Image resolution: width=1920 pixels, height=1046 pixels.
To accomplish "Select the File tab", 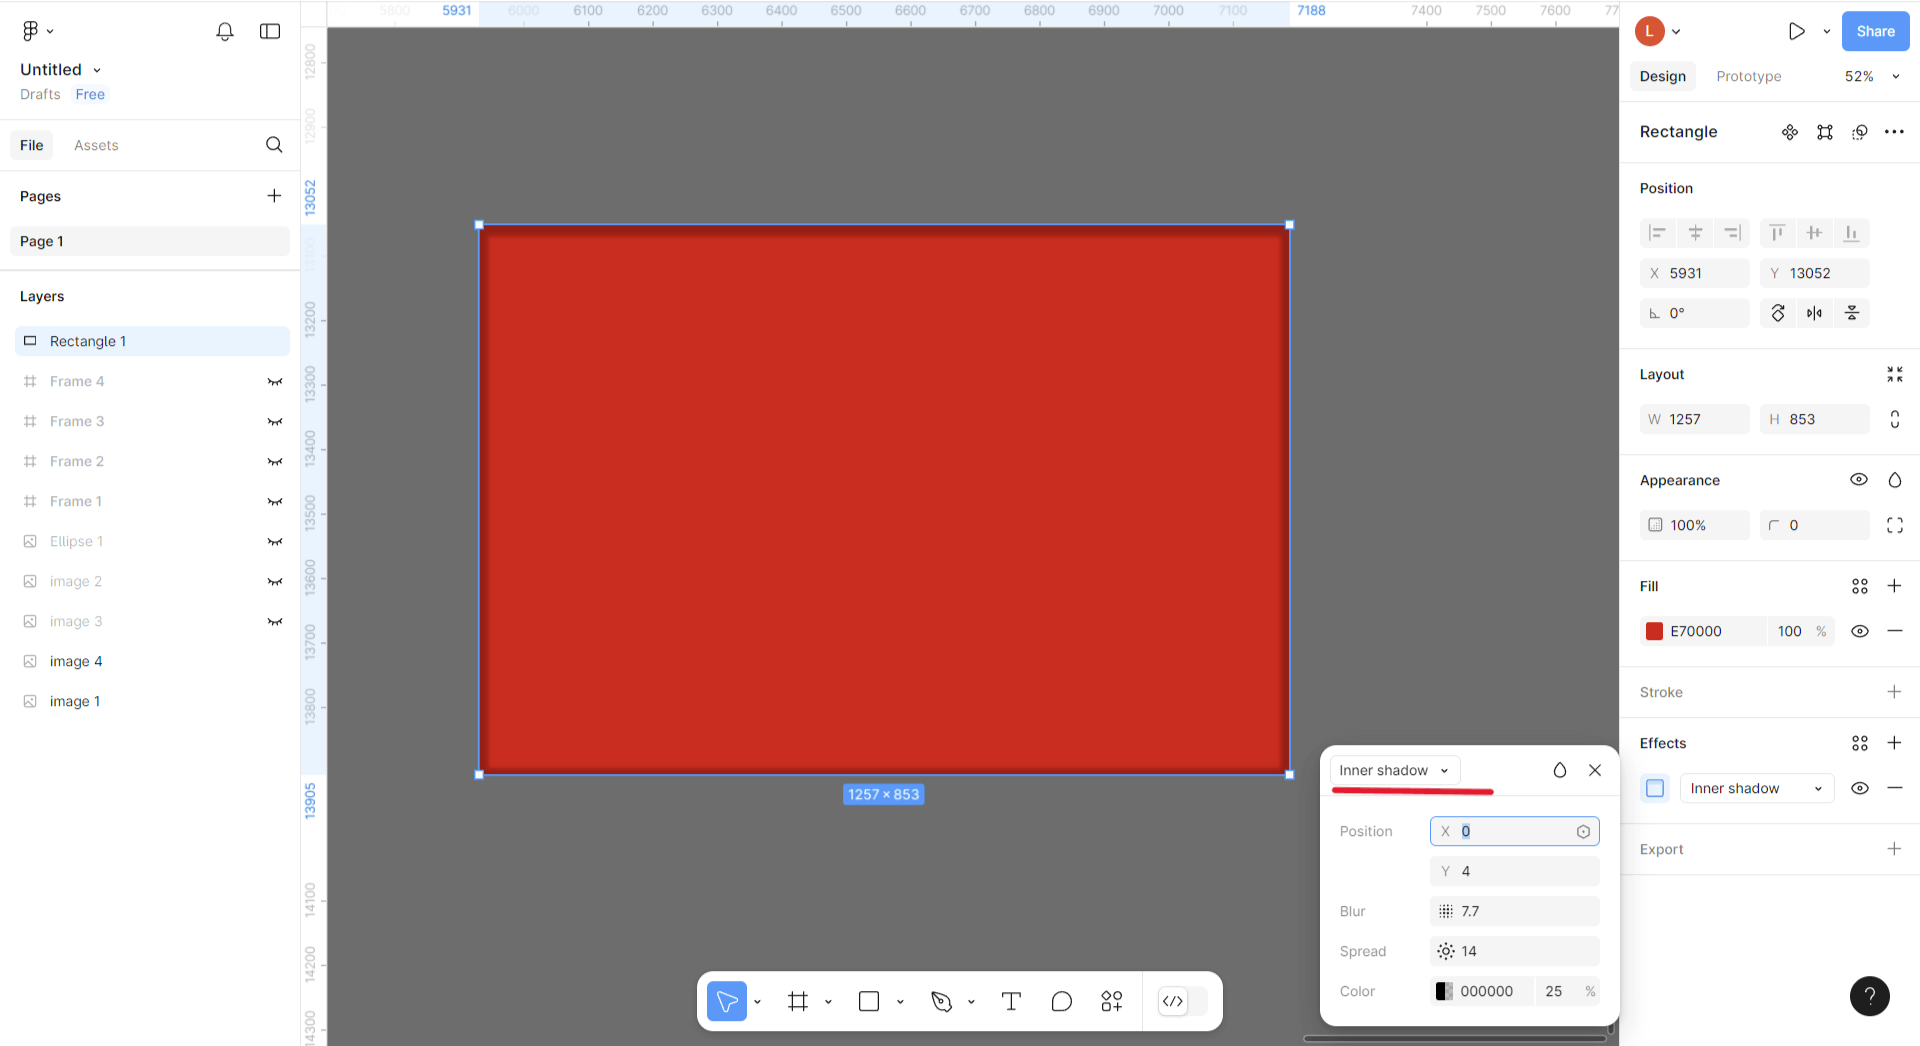I will (x=32, y=145).
